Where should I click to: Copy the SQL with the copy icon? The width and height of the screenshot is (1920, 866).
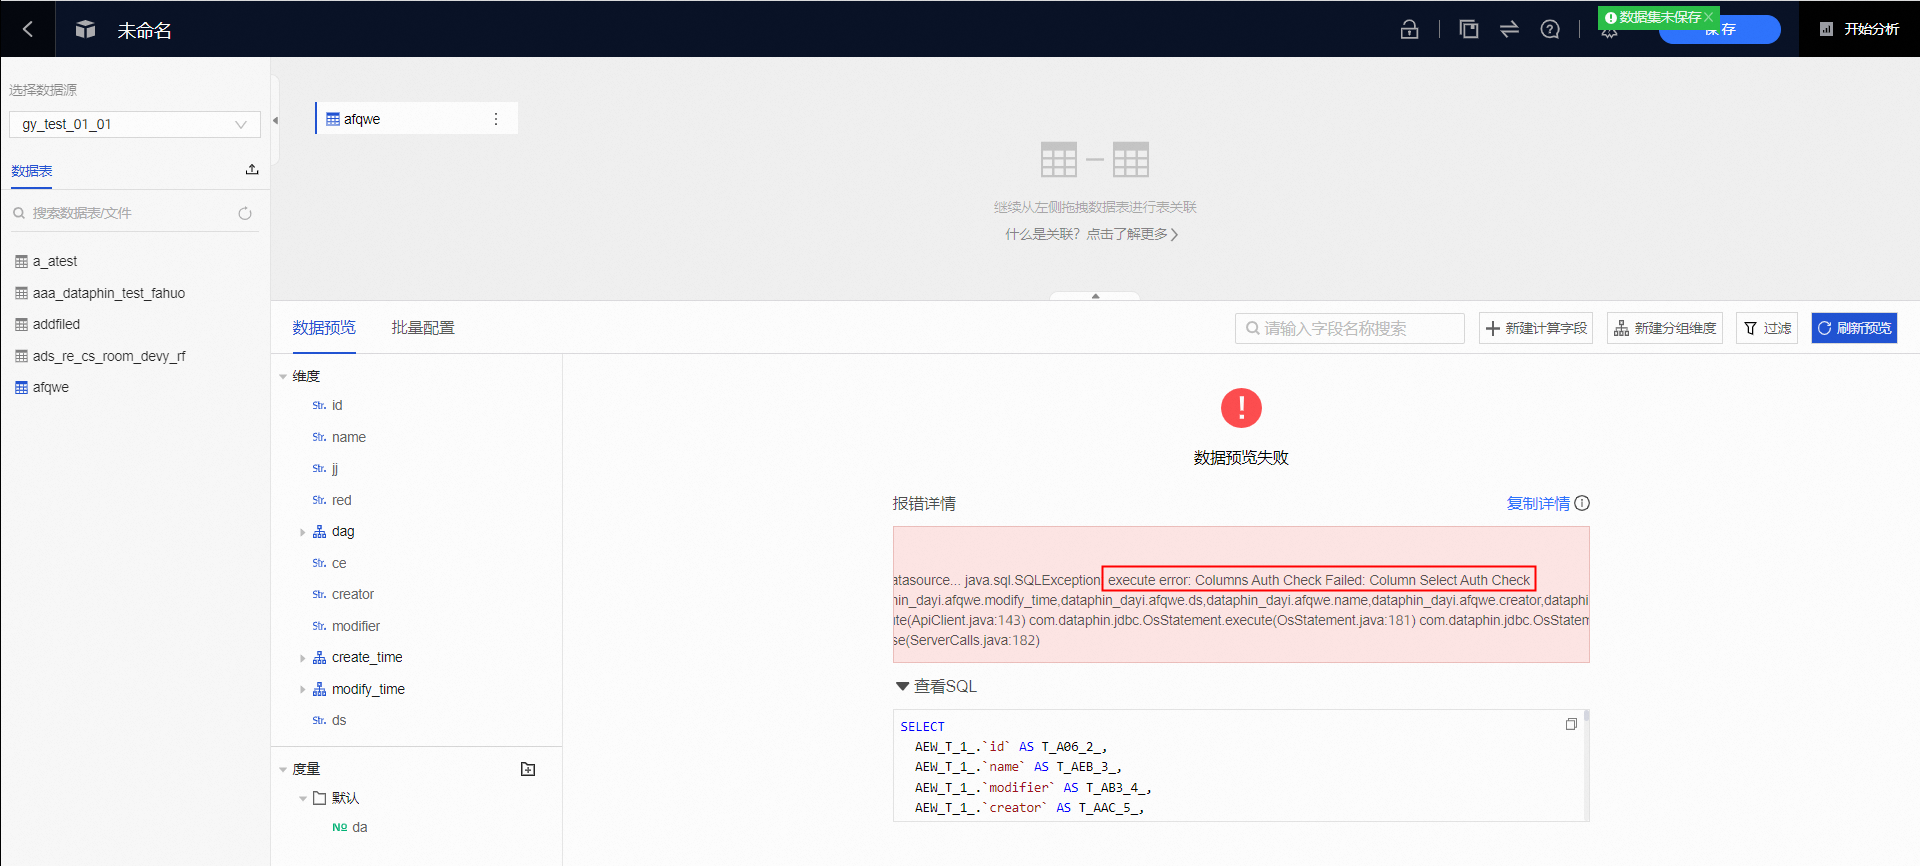[1571, 724]
